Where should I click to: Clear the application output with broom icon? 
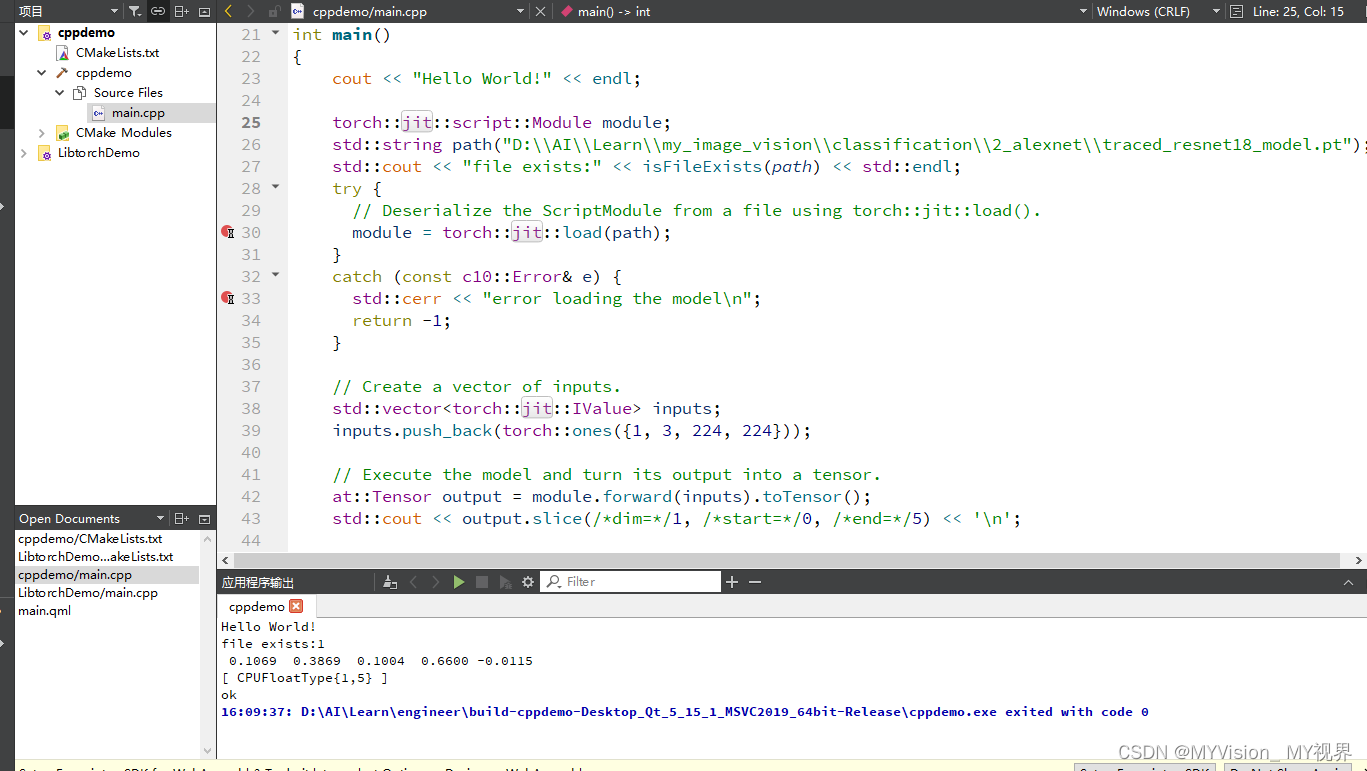[x=390, y=581]
